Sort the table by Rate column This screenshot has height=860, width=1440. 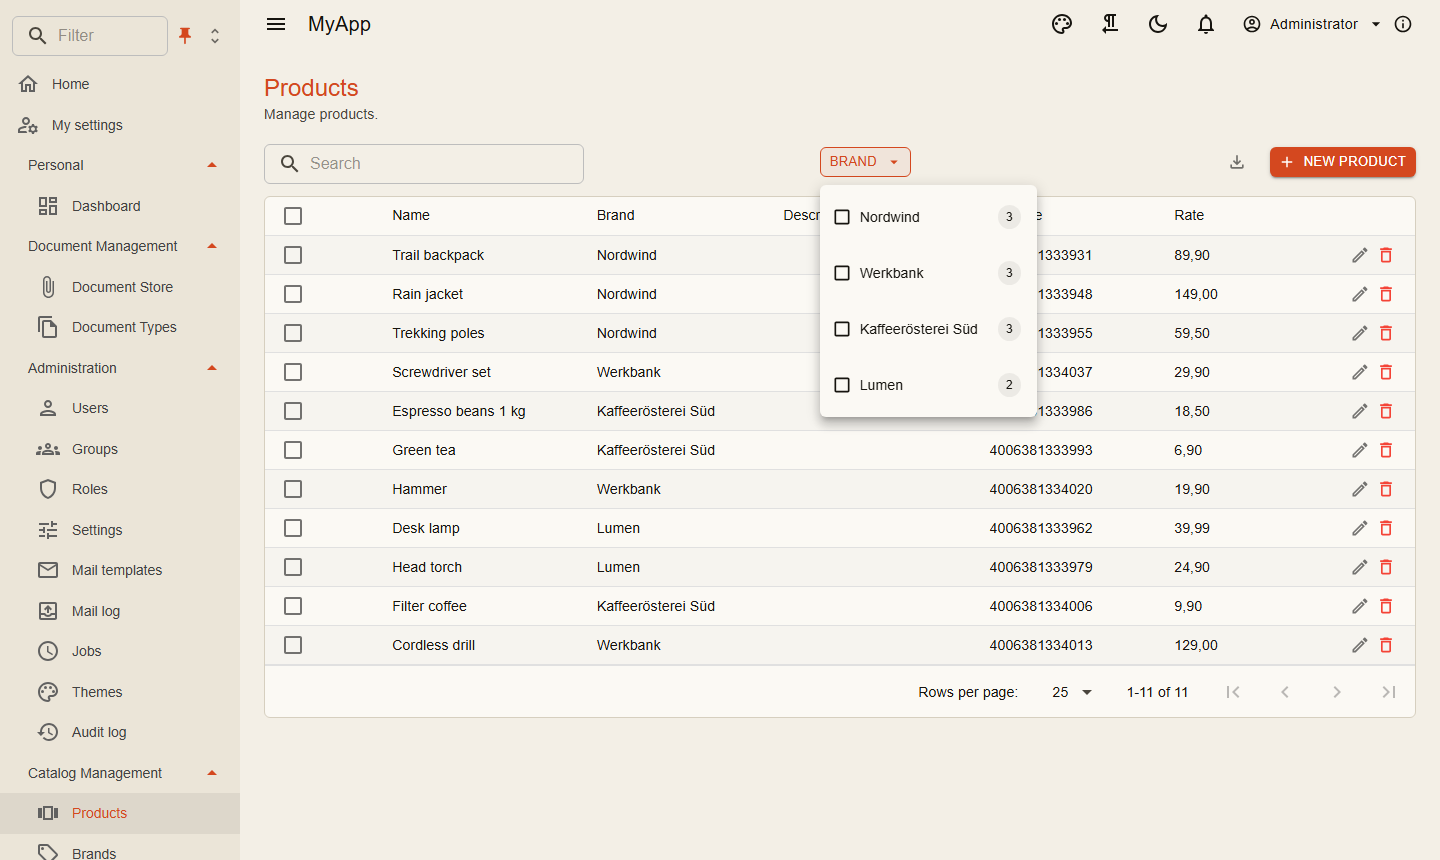click(x=1189, y=215)
